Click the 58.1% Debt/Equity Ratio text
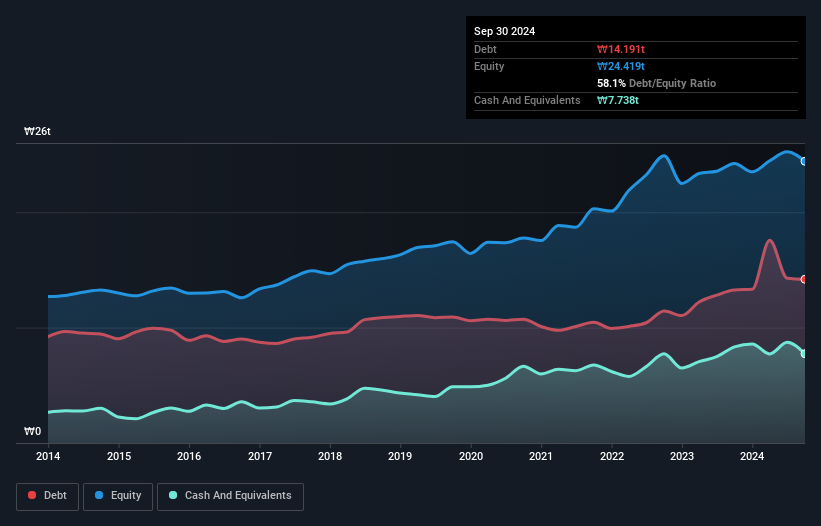The image size is (821, 526). click(656, 83)
